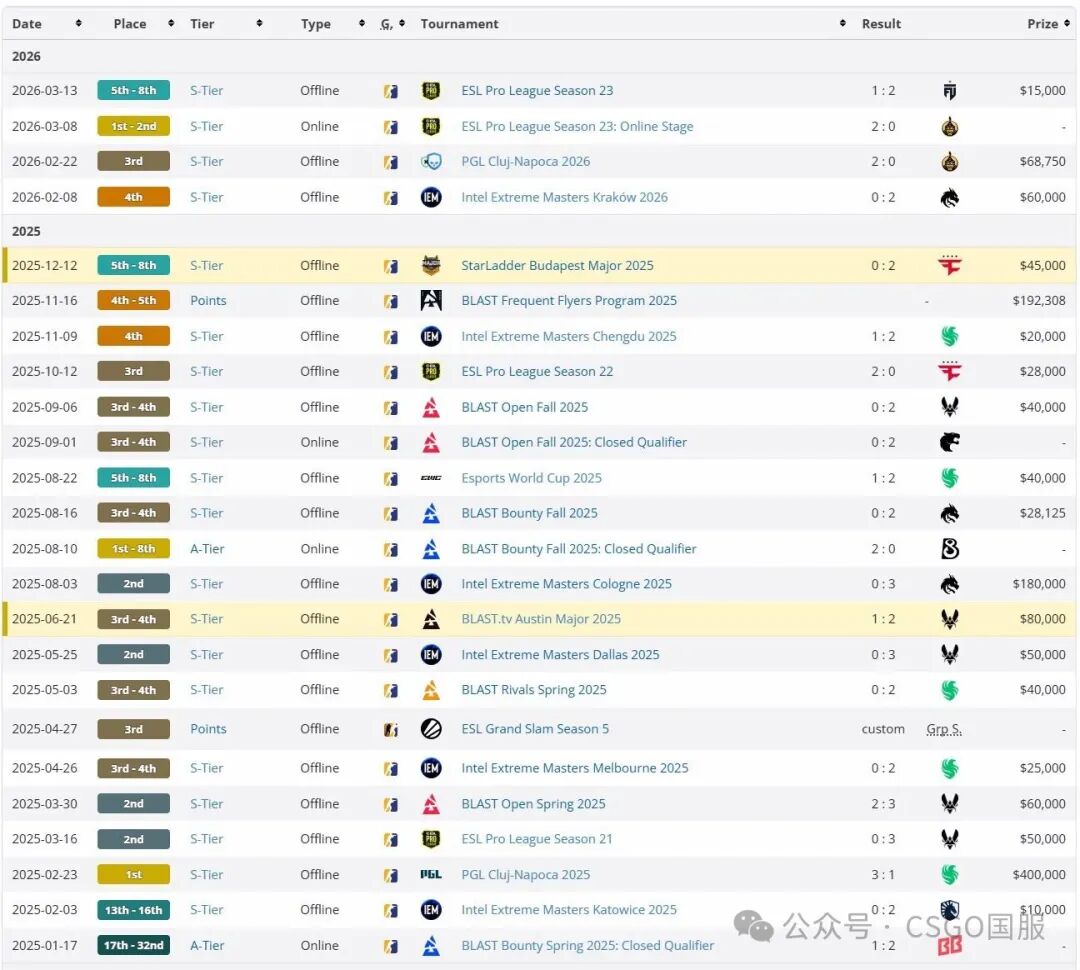Click the Grp S. result abbreviation

point(944,729)
